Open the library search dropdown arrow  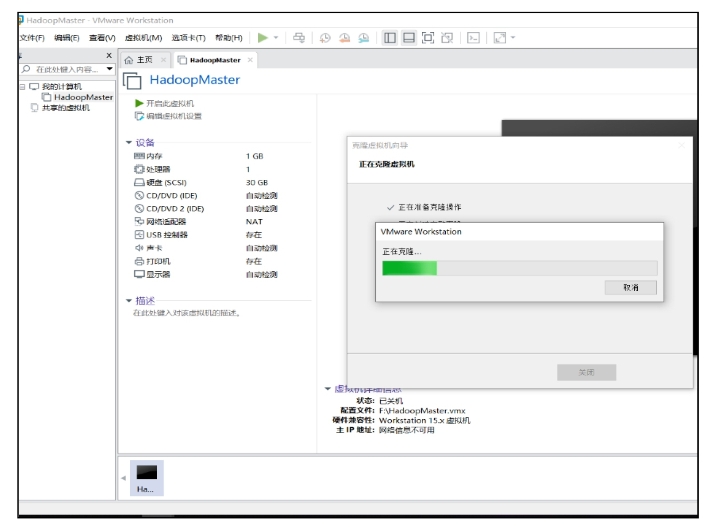click(109, 69)
